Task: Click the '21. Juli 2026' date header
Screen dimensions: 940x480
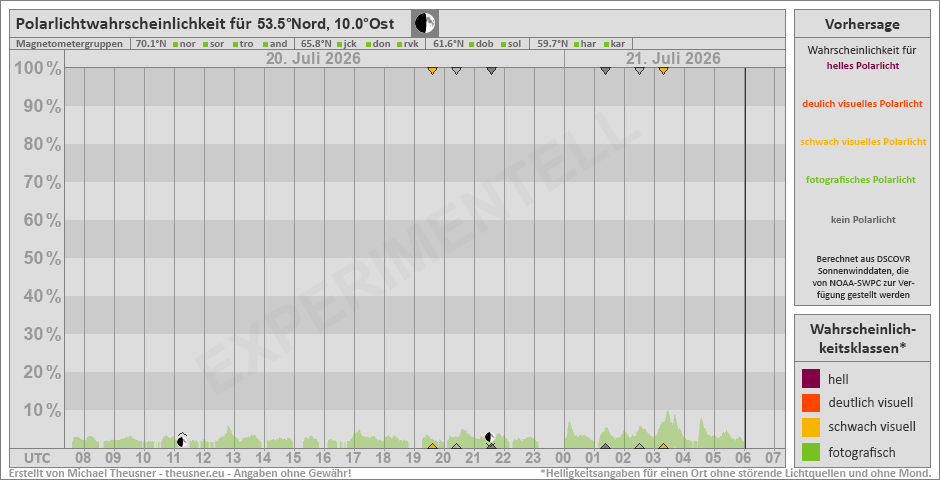Action: (x=673, y=59)
